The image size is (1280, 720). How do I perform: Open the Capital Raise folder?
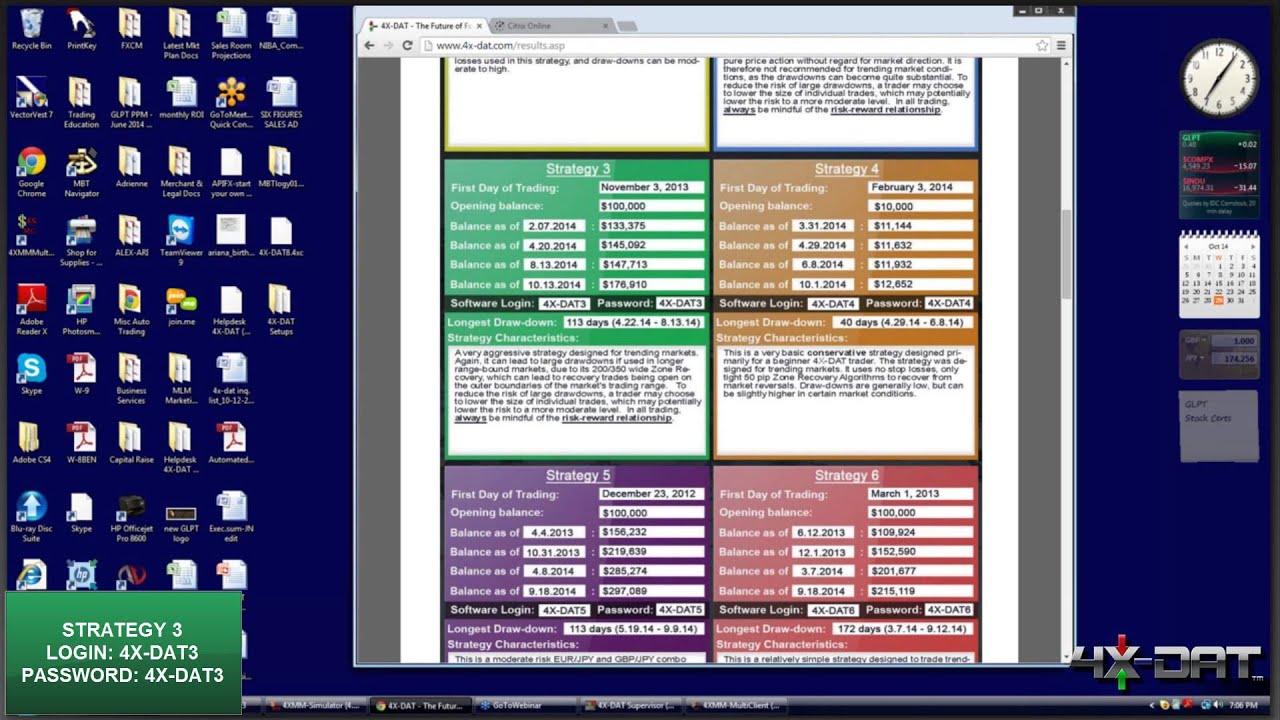[131, 443]
